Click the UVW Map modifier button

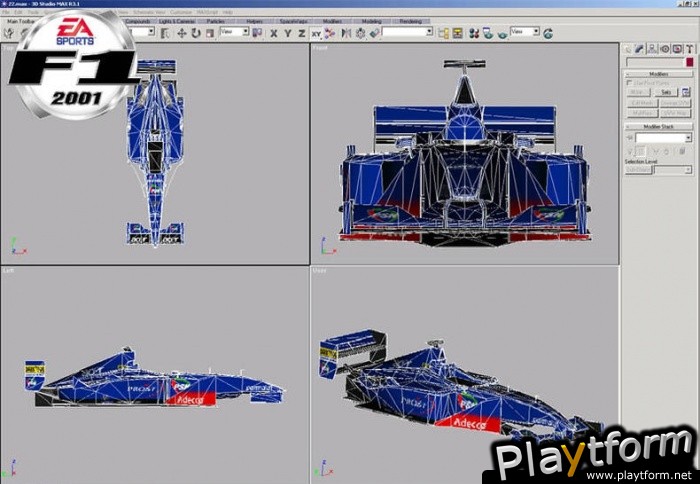[675, 113]
